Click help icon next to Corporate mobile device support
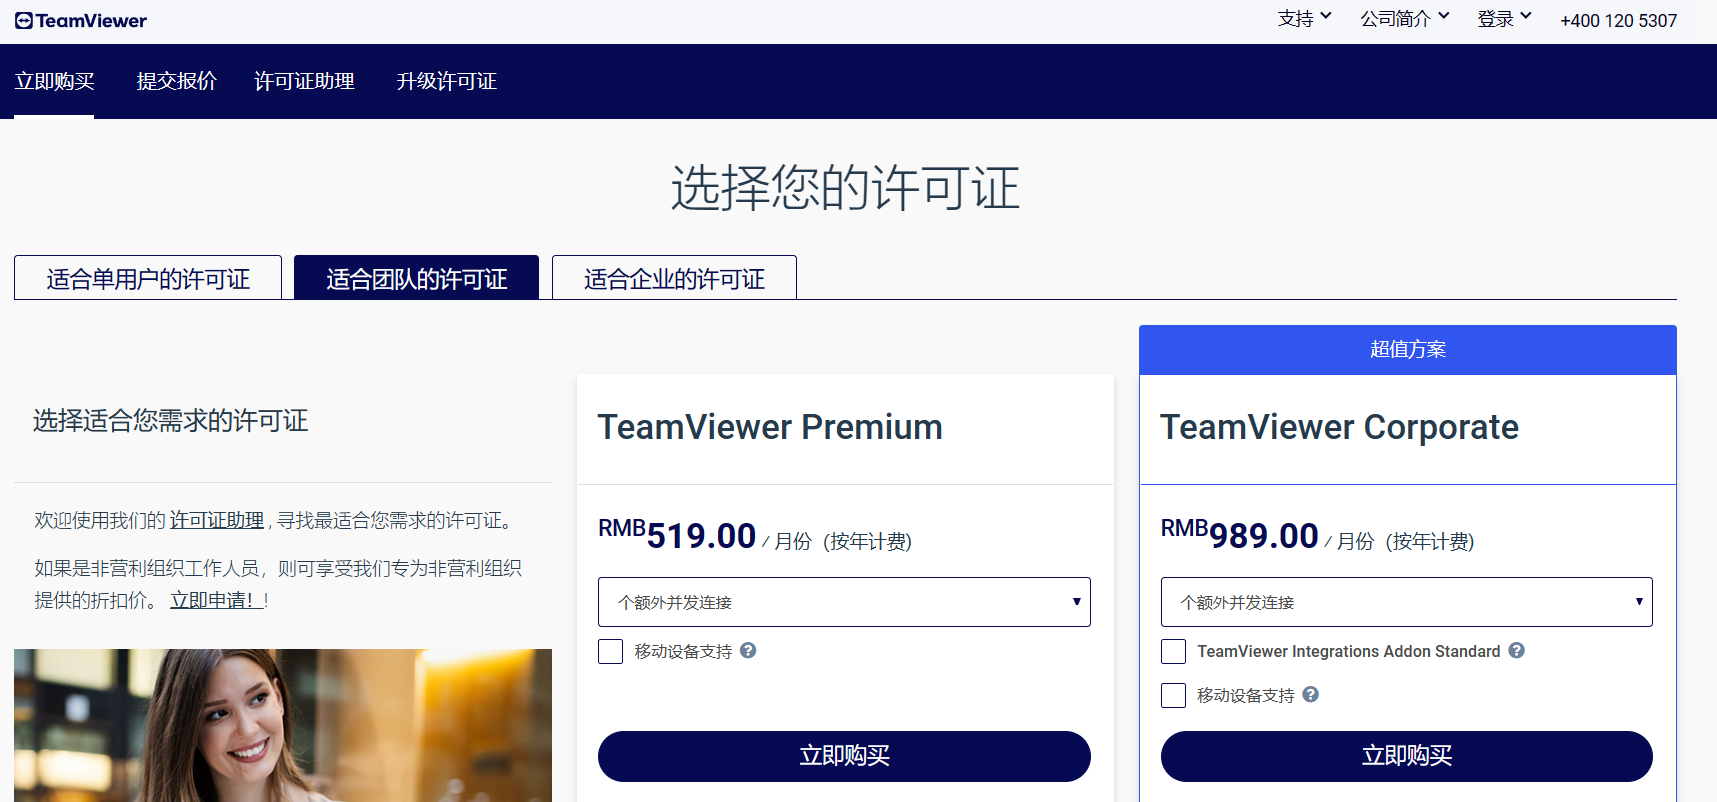1717x802 pixels. tap(1310, 695)
